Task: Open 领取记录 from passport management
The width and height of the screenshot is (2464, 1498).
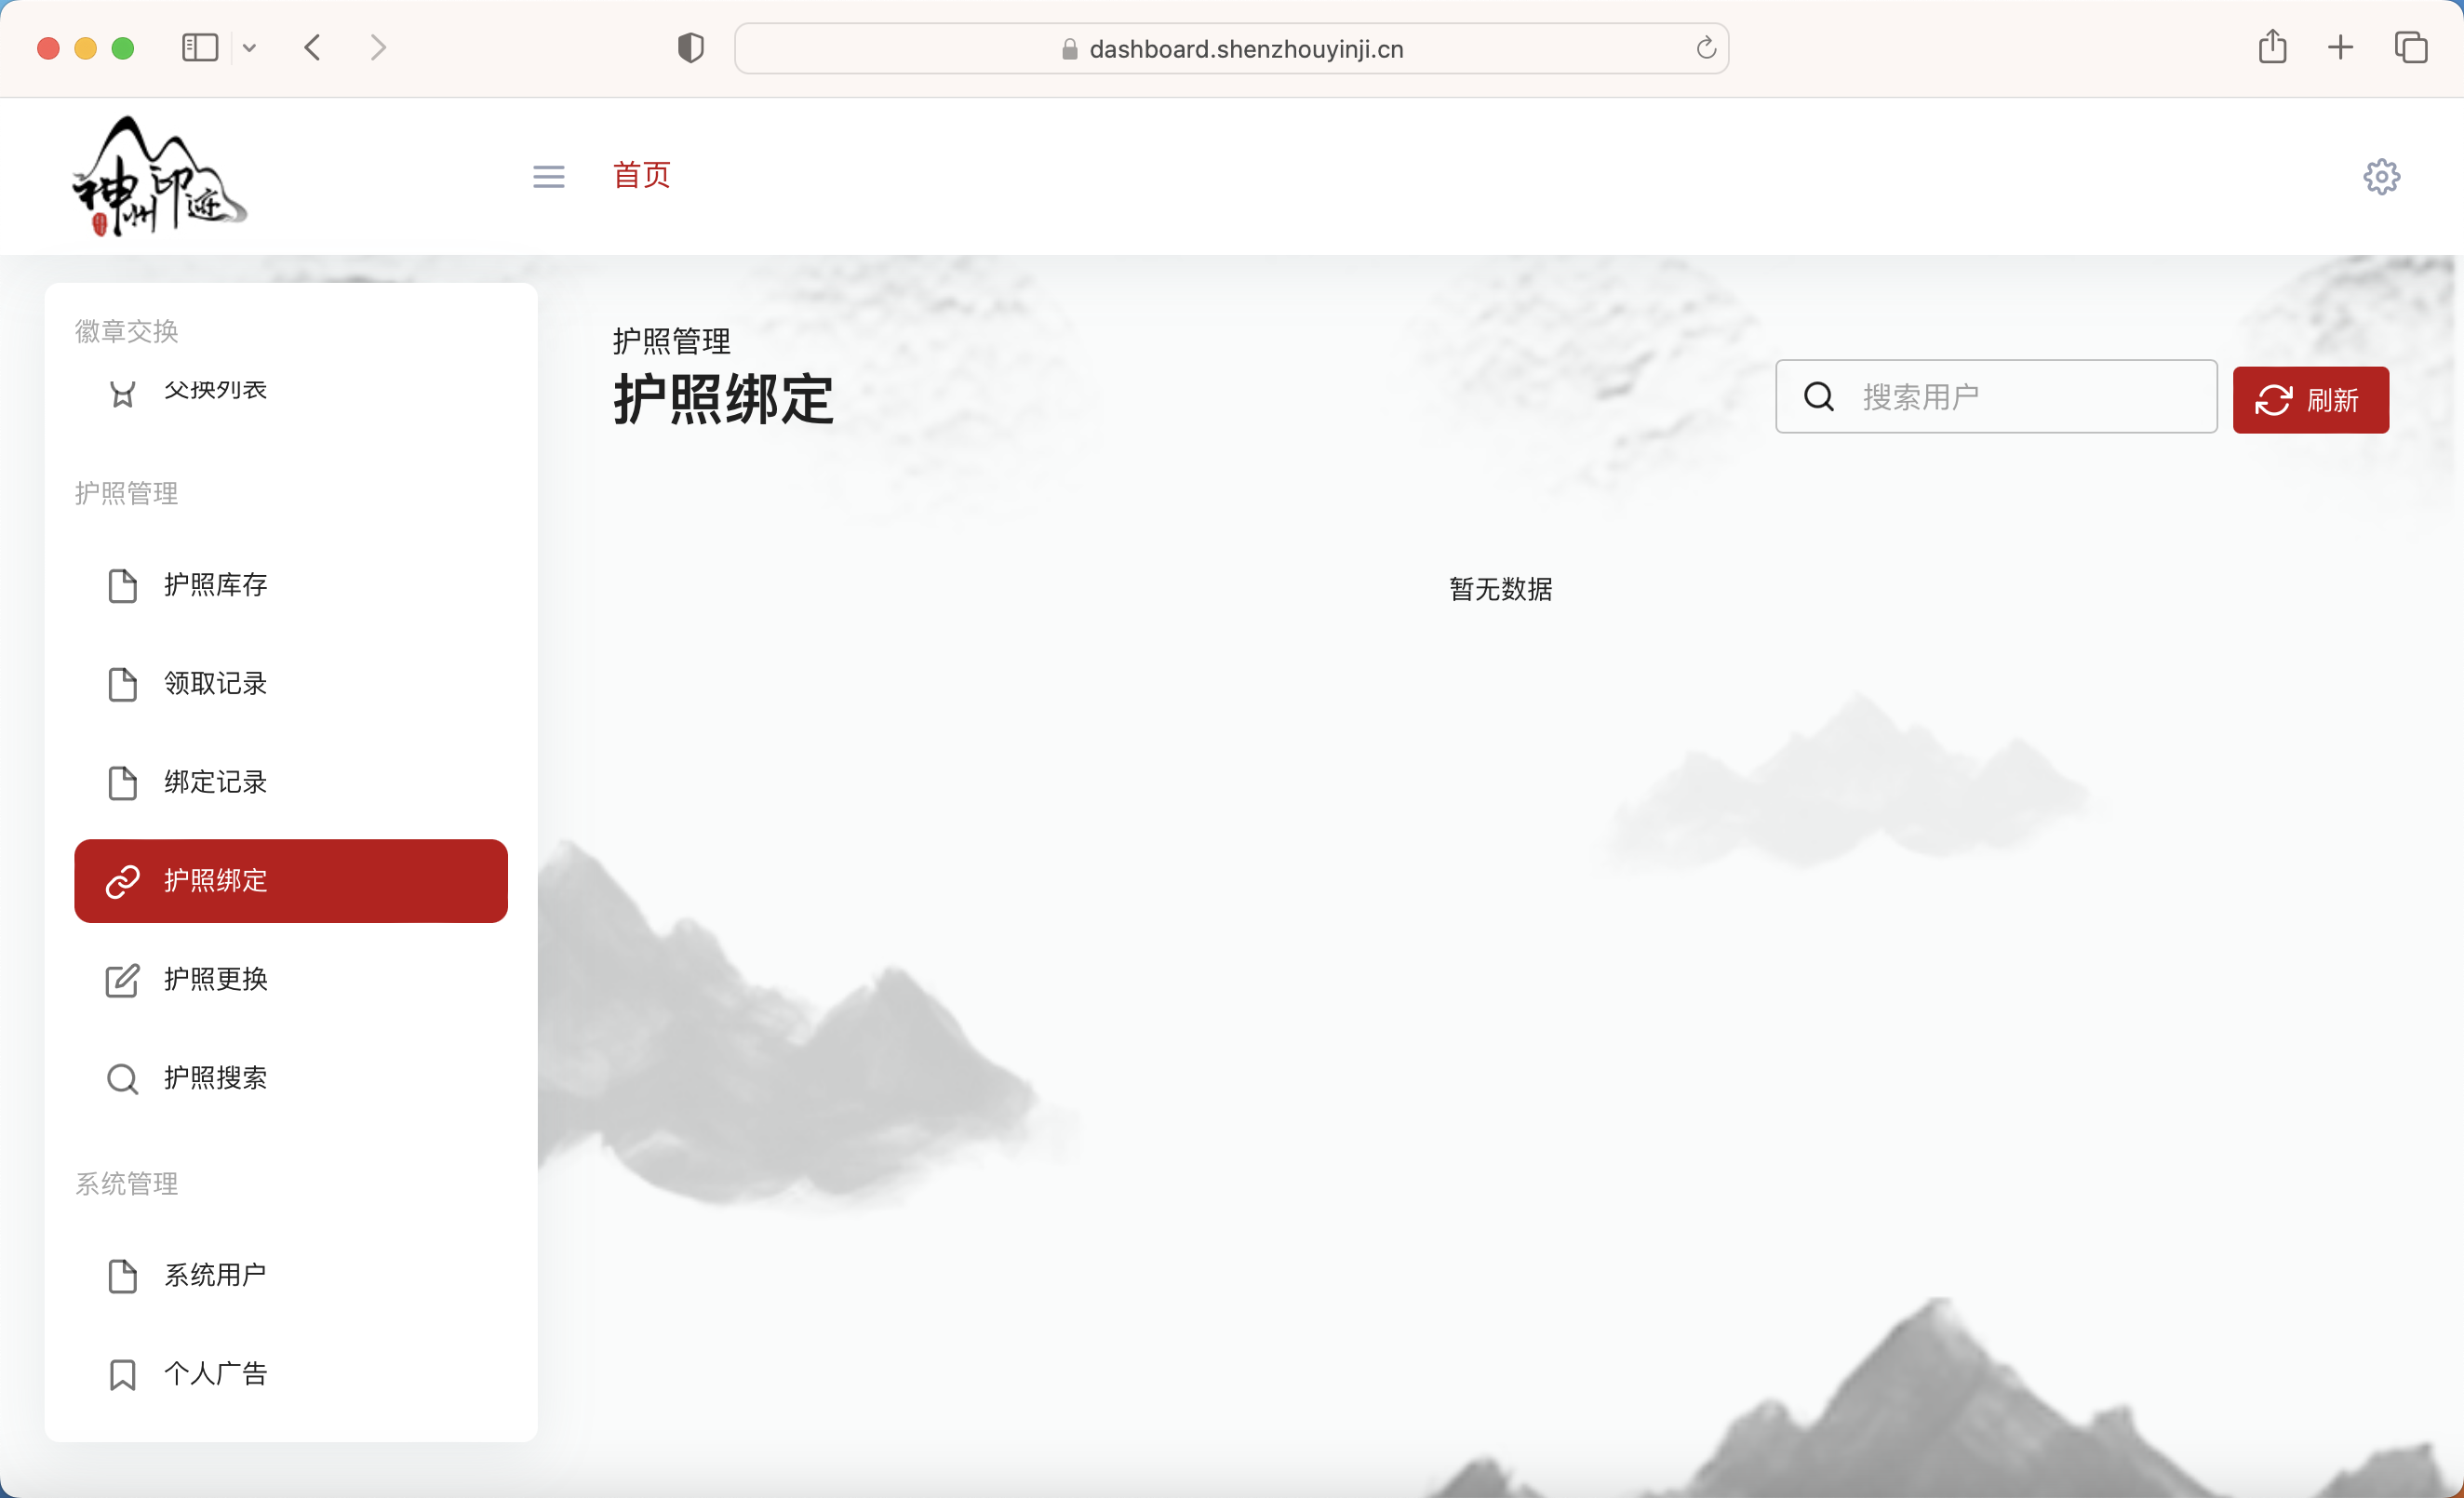Action: (x=215, y=684)
